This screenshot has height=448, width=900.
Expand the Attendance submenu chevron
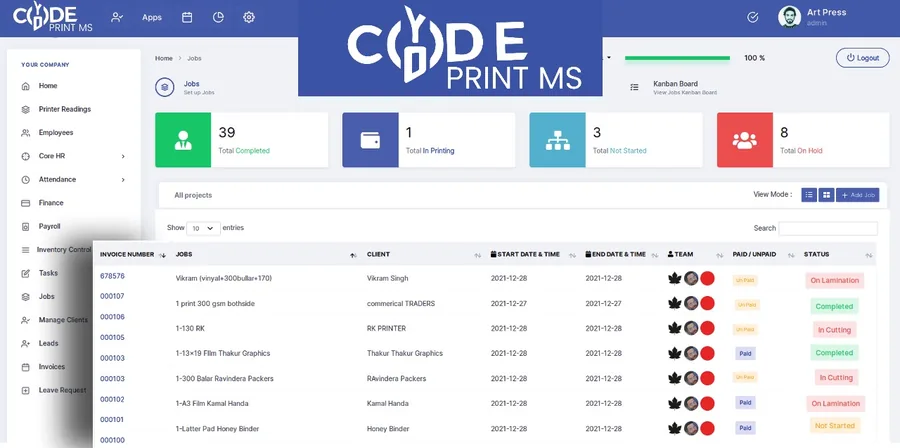click(x=123, y=180)
